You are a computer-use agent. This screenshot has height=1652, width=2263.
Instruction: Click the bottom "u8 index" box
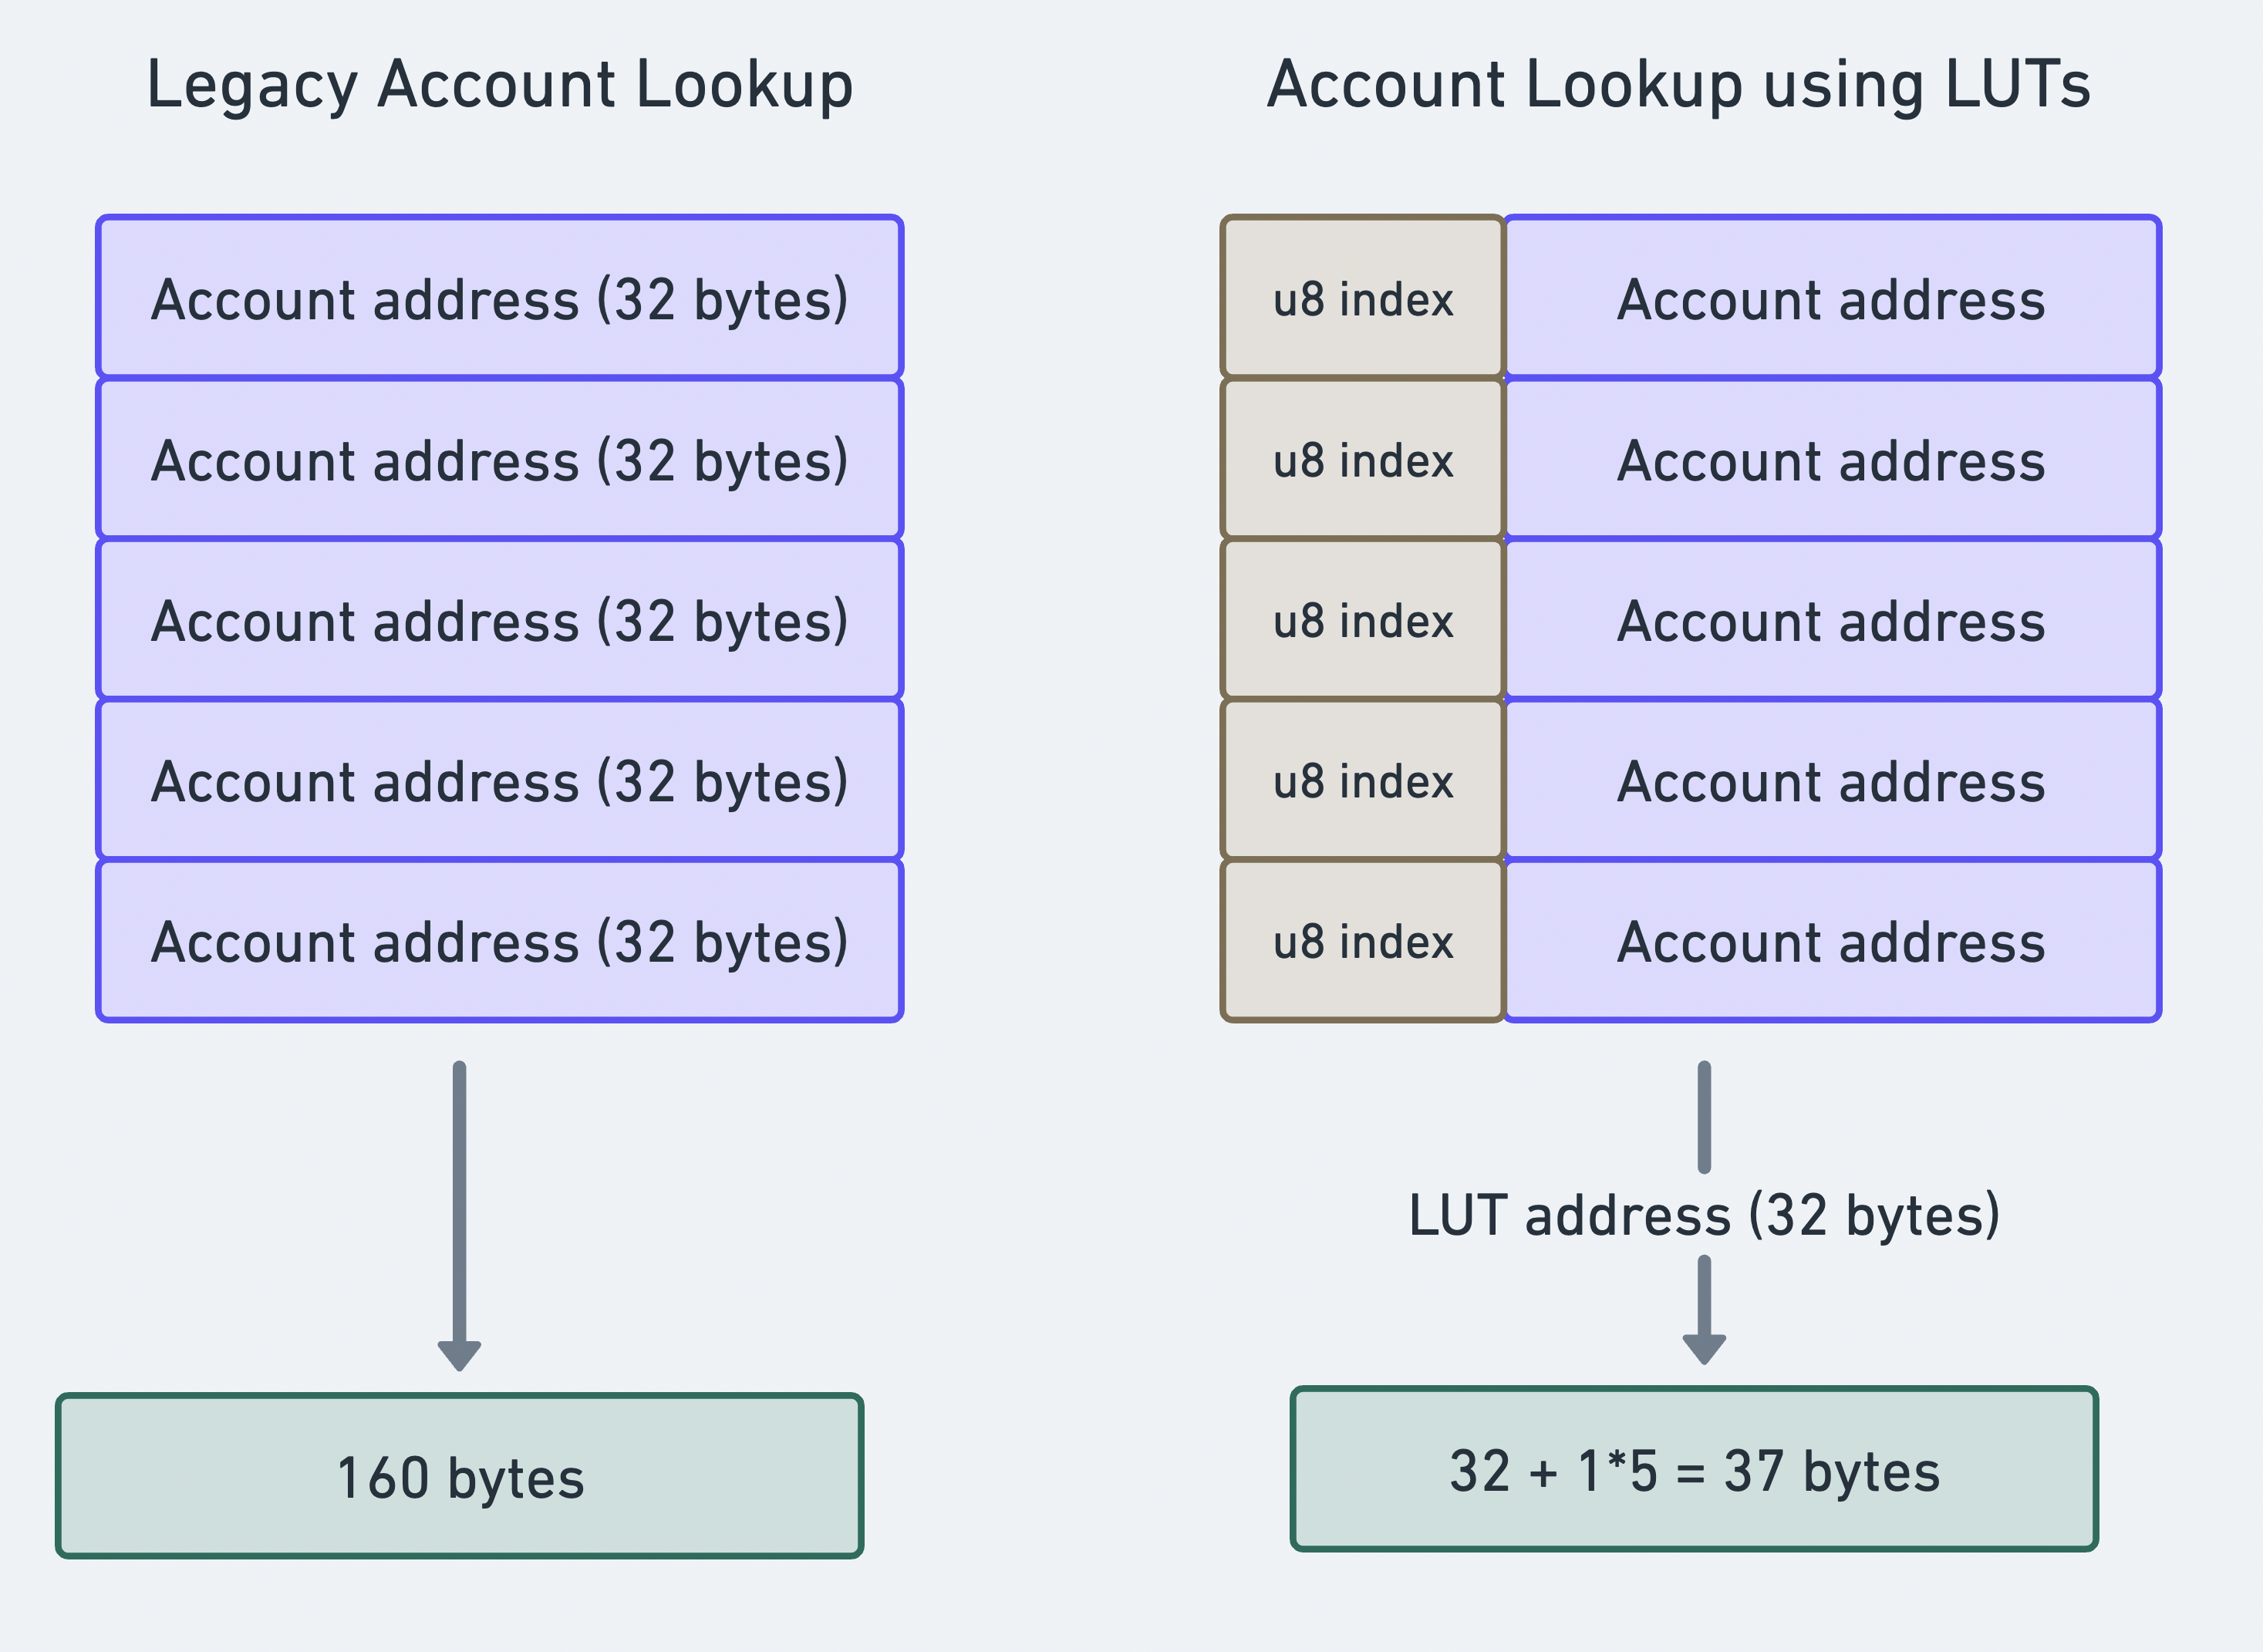click(1362, 941)
